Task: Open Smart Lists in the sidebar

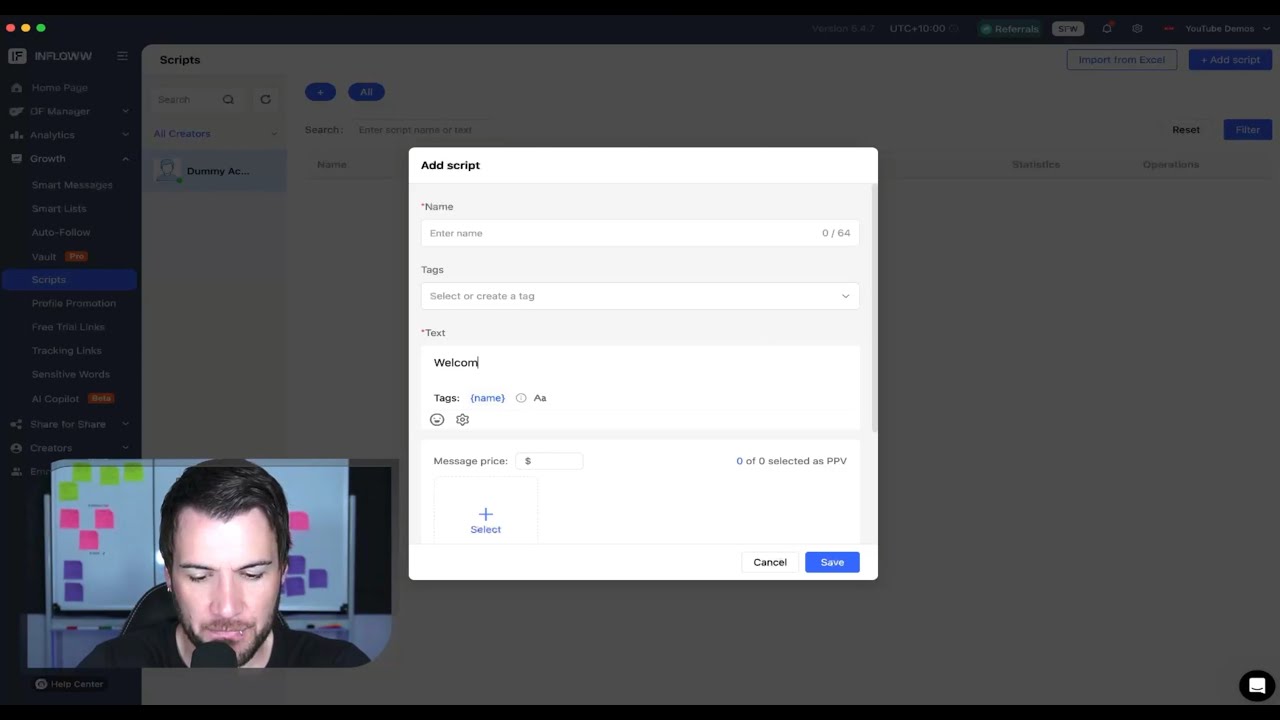Action: coord(59,209)
